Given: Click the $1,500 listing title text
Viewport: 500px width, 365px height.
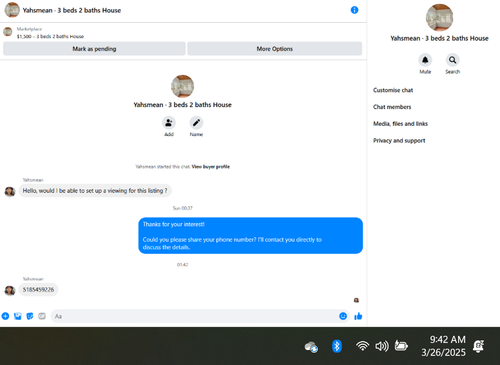Looking at the screenshot, I should pos(50,36).
